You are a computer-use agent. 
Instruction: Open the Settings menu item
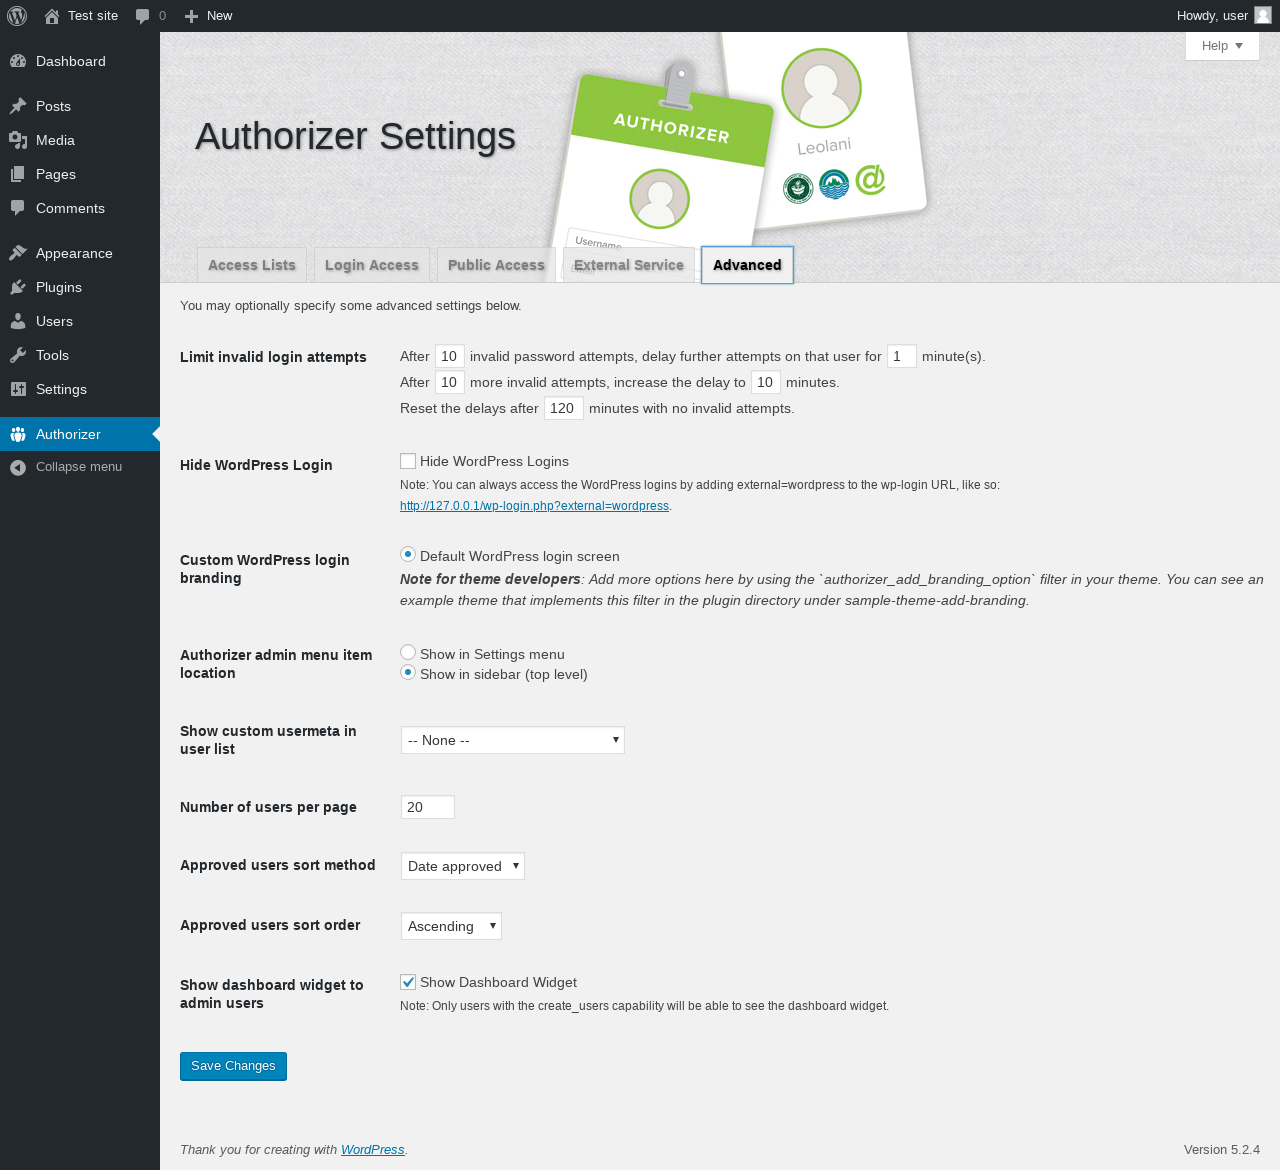pos(80,389)
